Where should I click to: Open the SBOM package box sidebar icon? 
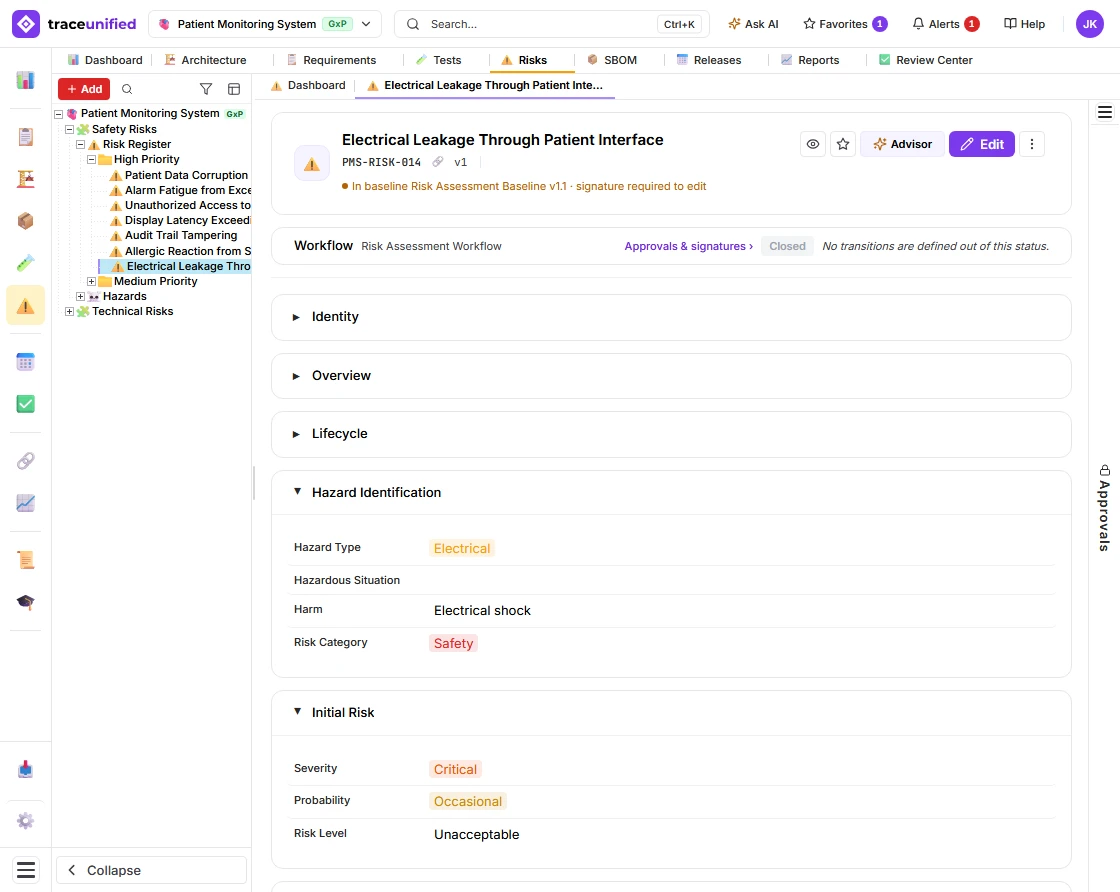click(x=26, y=221)
